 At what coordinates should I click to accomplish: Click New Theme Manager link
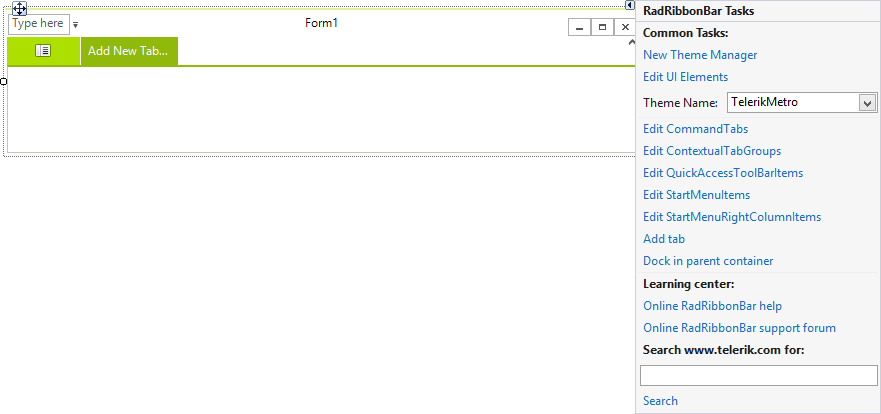[x=700, y=55]
